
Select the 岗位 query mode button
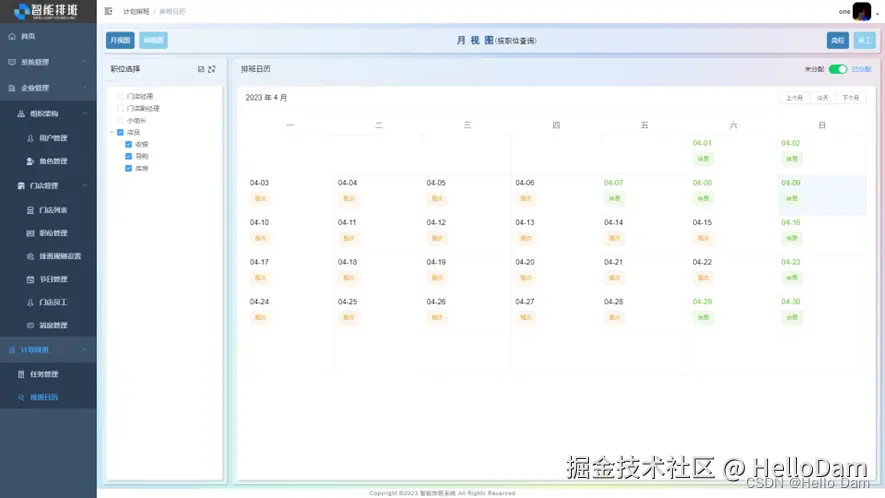point(838,40)
